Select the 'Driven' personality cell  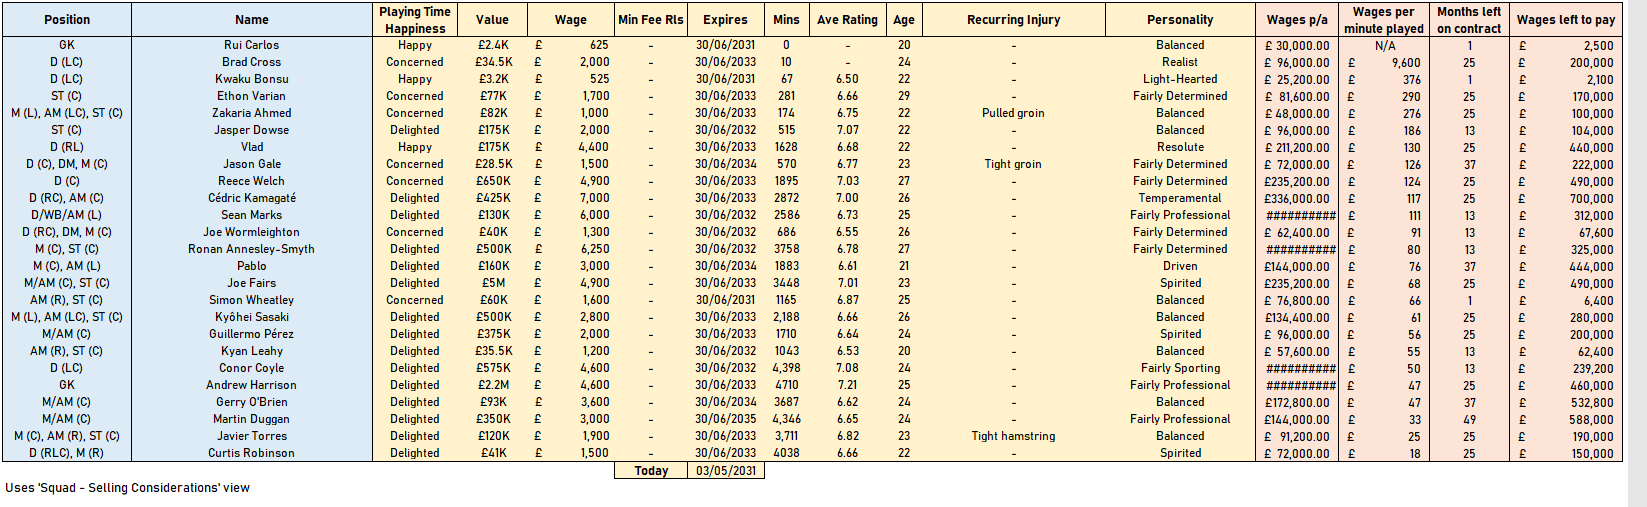[x=1180, y=266]
